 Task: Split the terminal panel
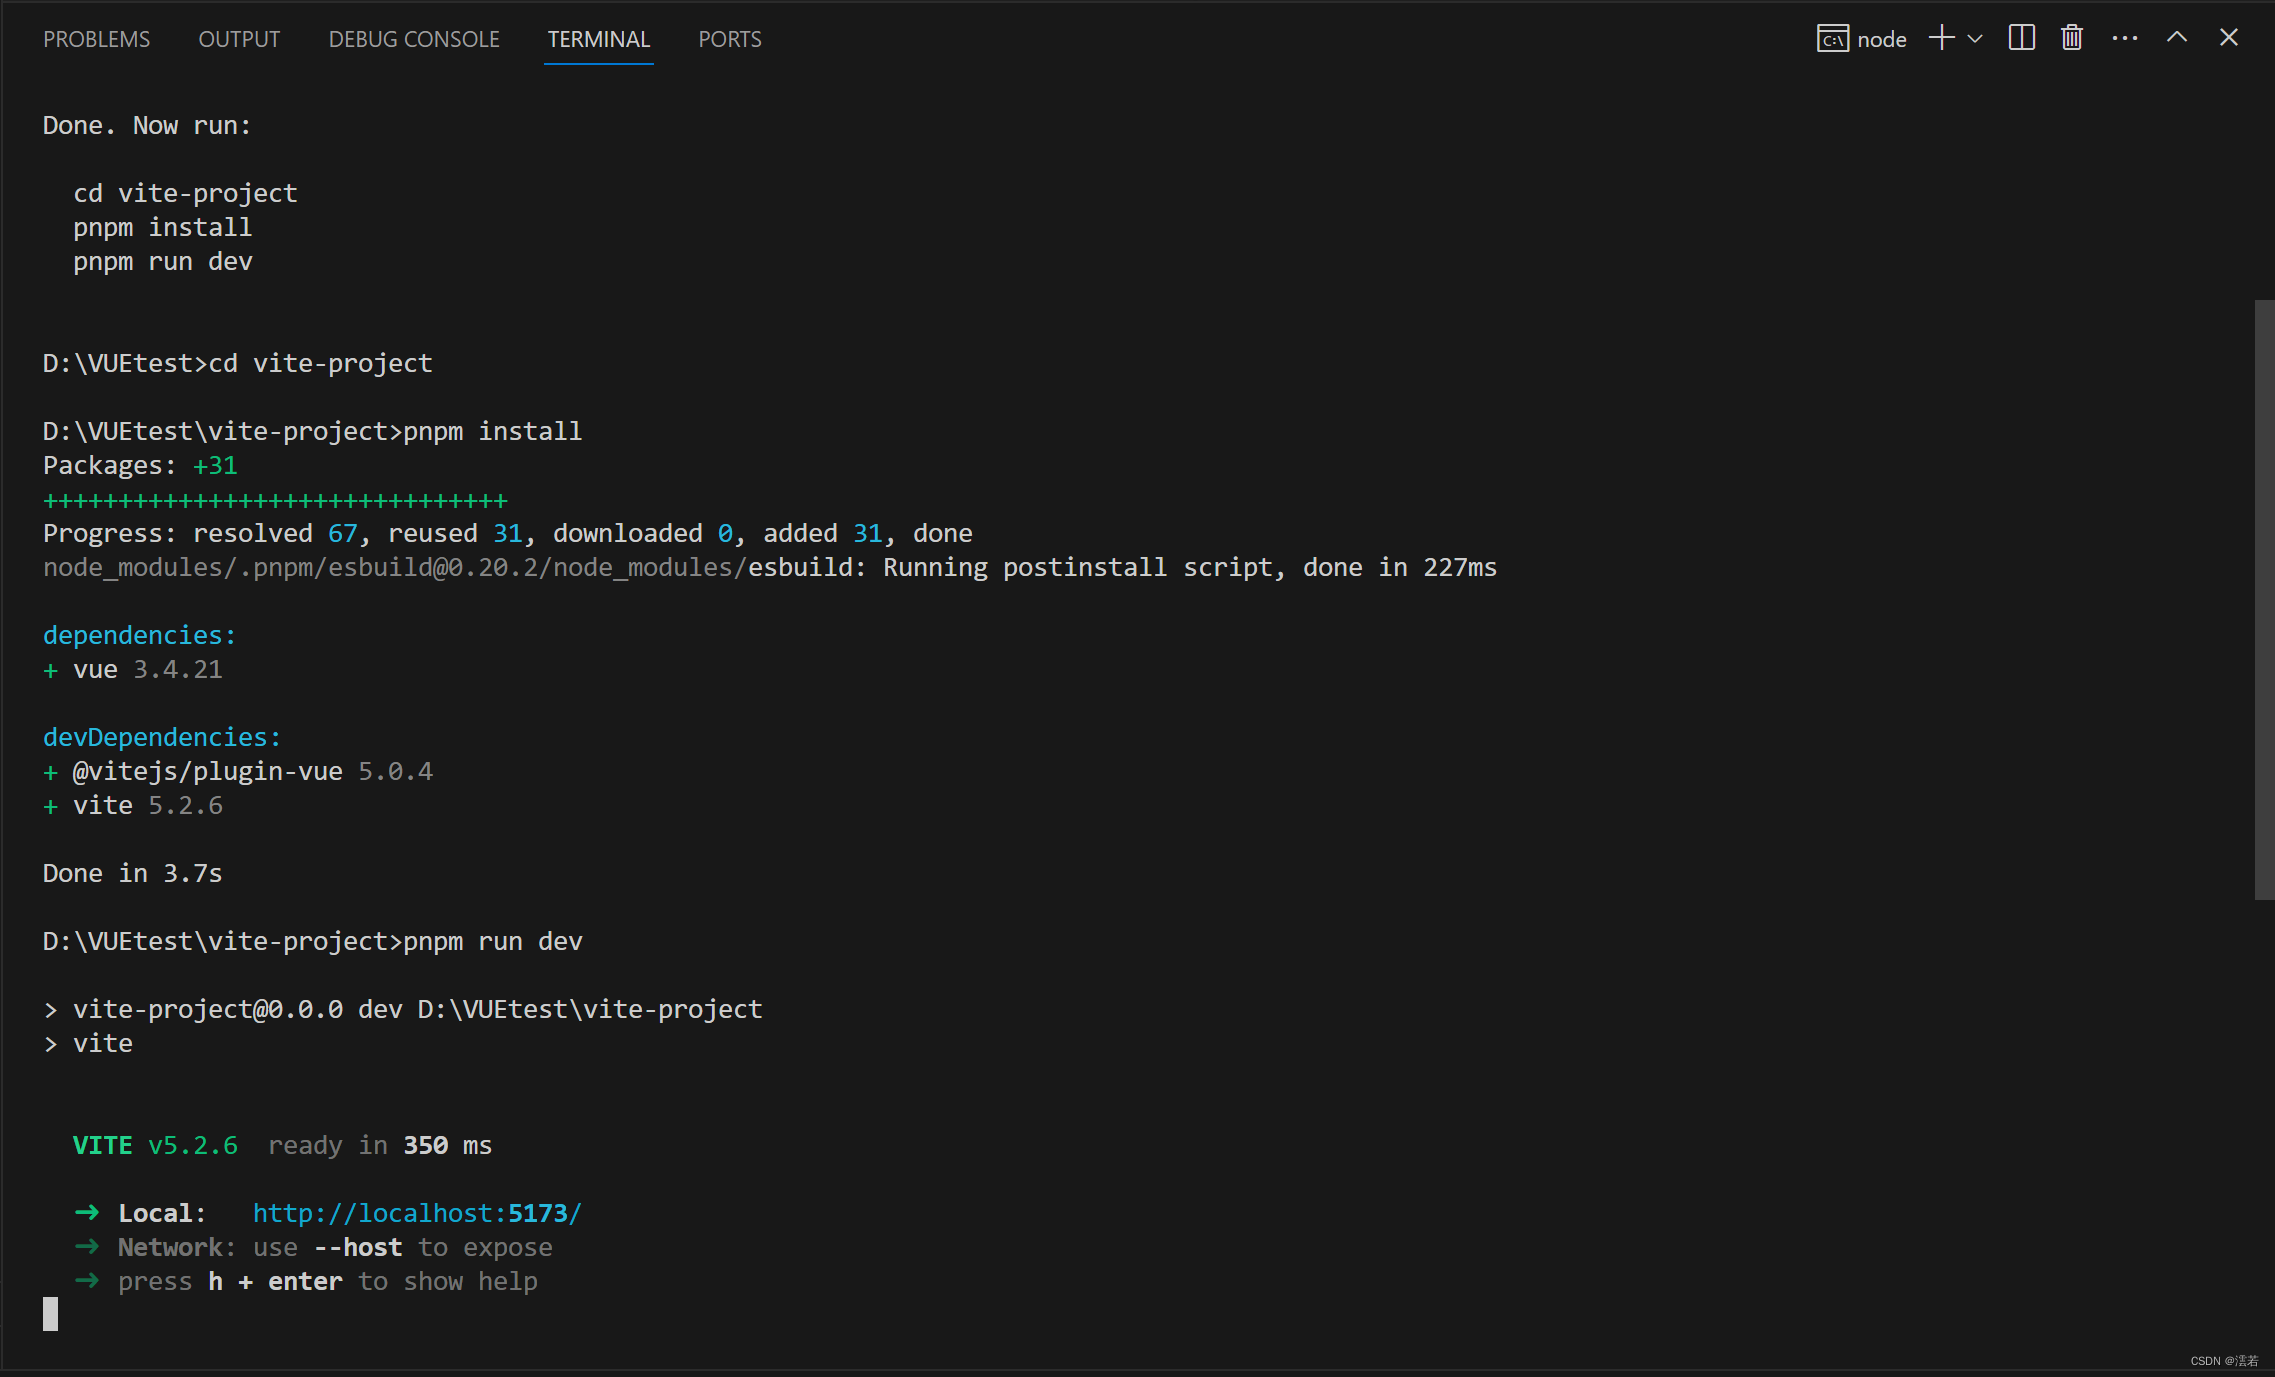(2021, 38)
